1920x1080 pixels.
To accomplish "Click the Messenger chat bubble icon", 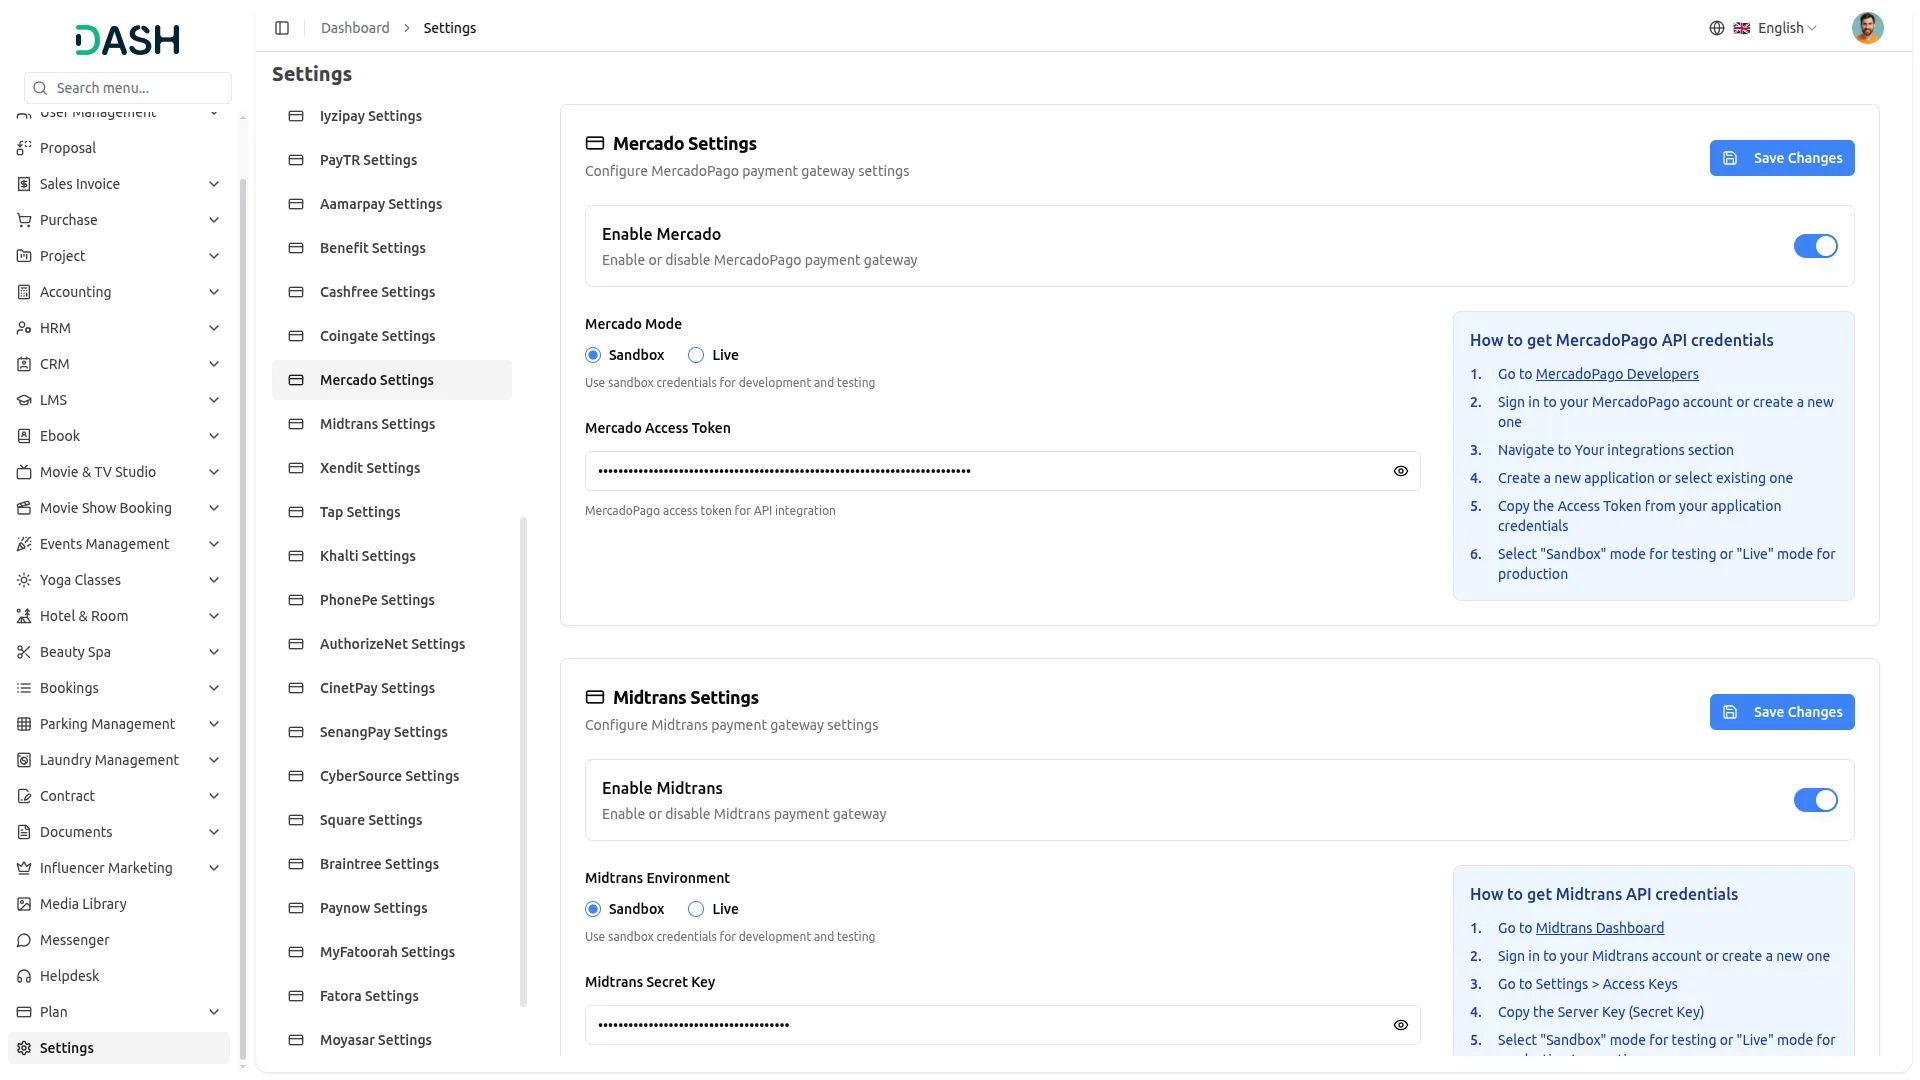I will 24,940.
